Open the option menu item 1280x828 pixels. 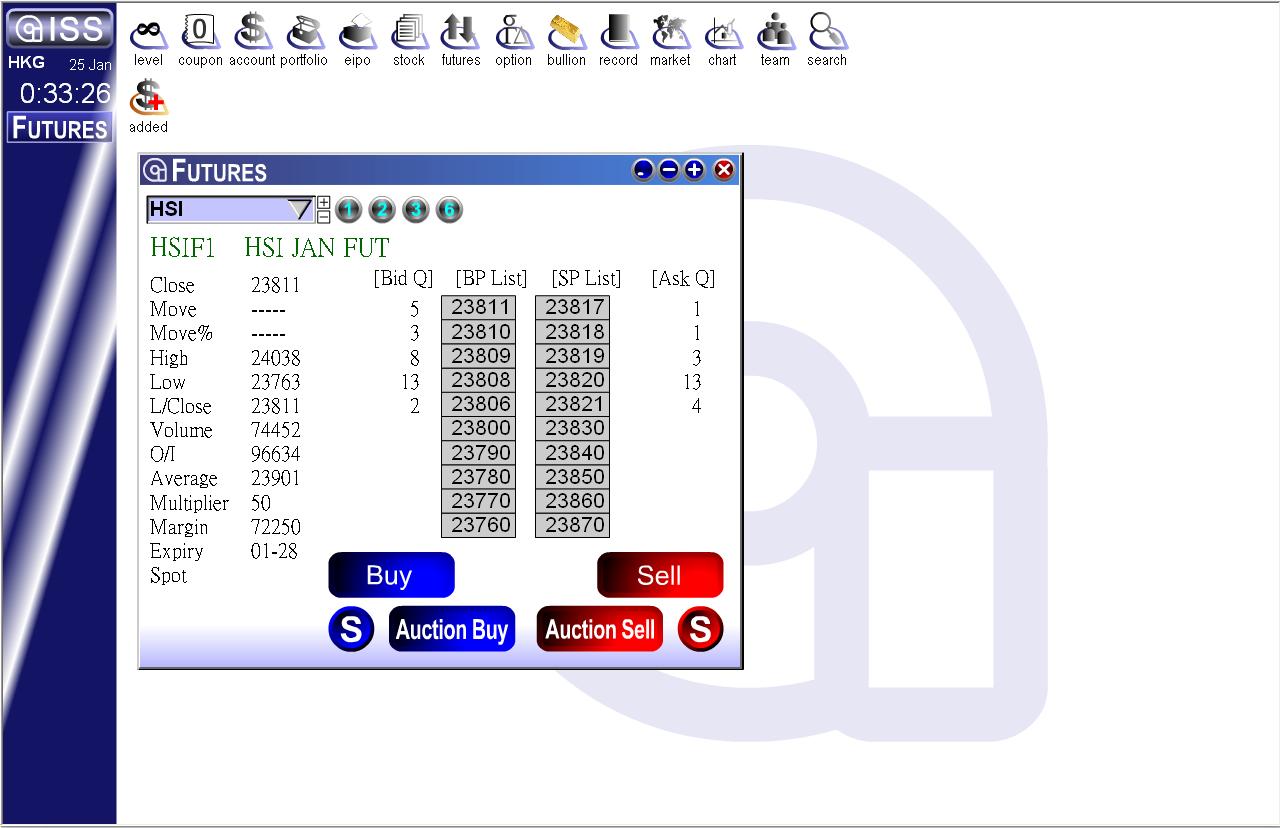pos(513,40)
